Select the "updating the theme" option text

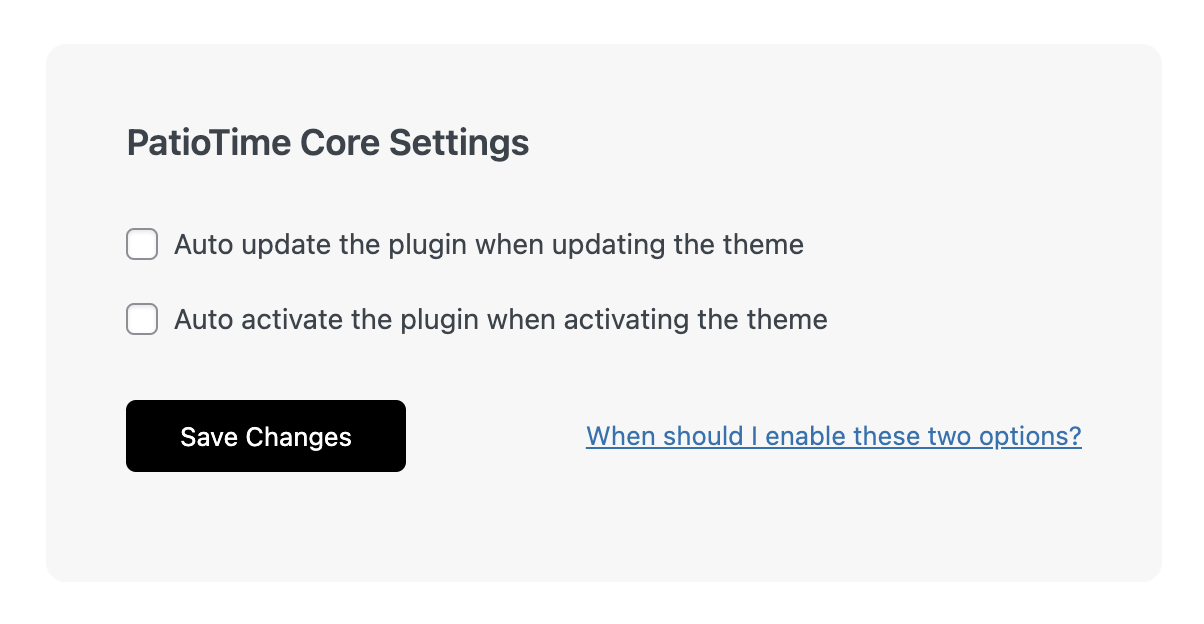click(673, 244)
